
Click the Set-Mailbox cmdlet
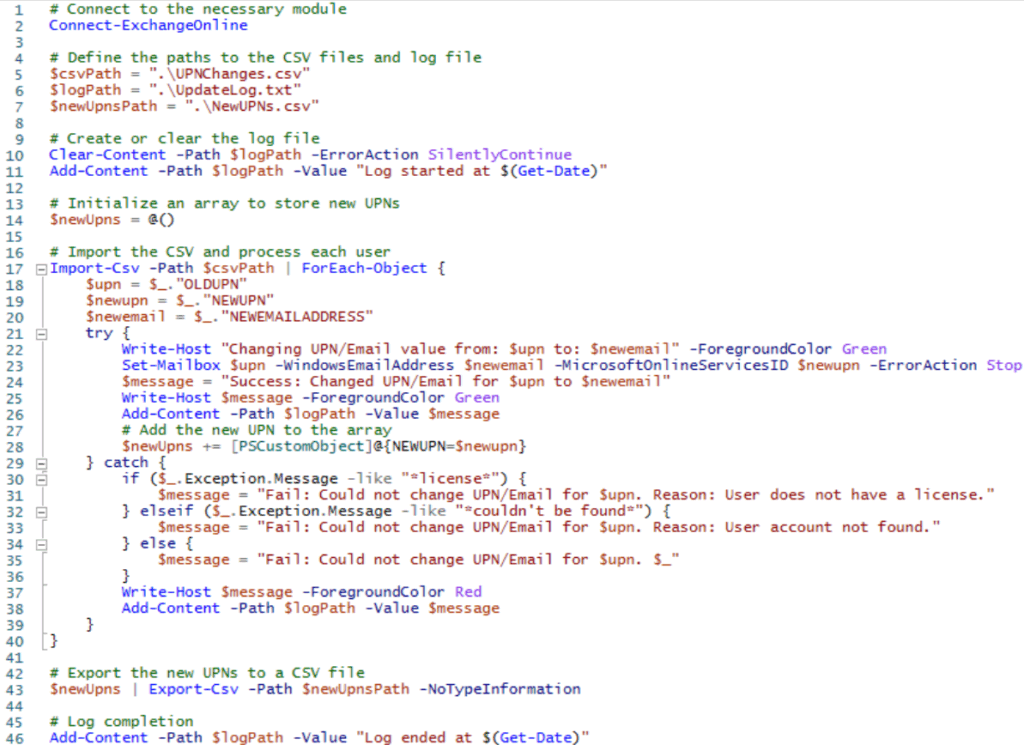coord(171,366)
